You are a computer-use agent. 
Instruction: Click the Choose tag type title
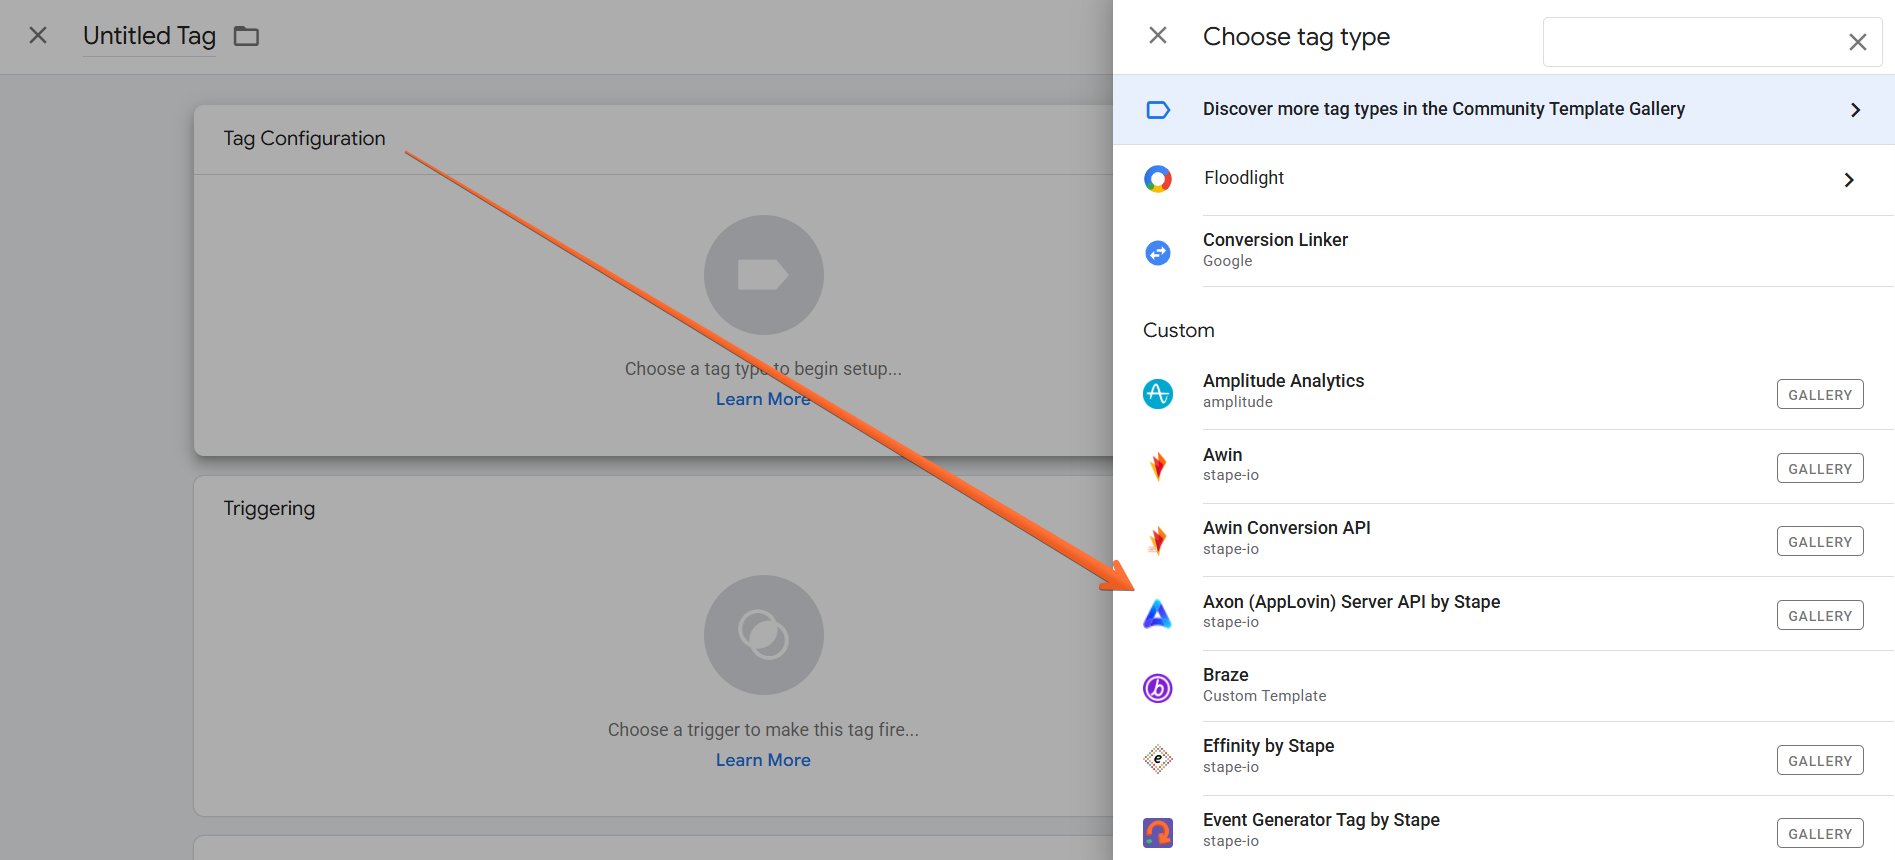[x=1296, y=37]
